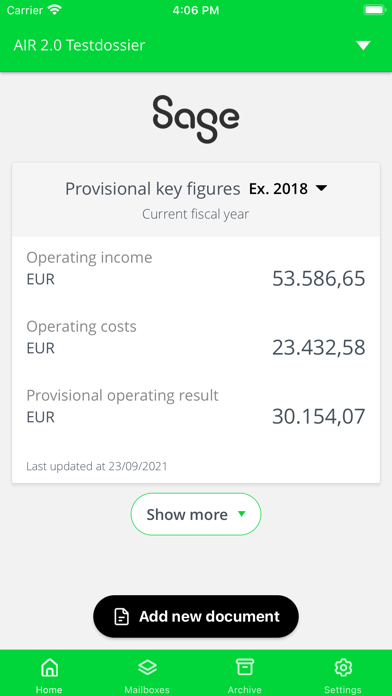Open the Settings gear icon
The width and height of the screenshot is (392, 696).
click(x=343, y=668)
